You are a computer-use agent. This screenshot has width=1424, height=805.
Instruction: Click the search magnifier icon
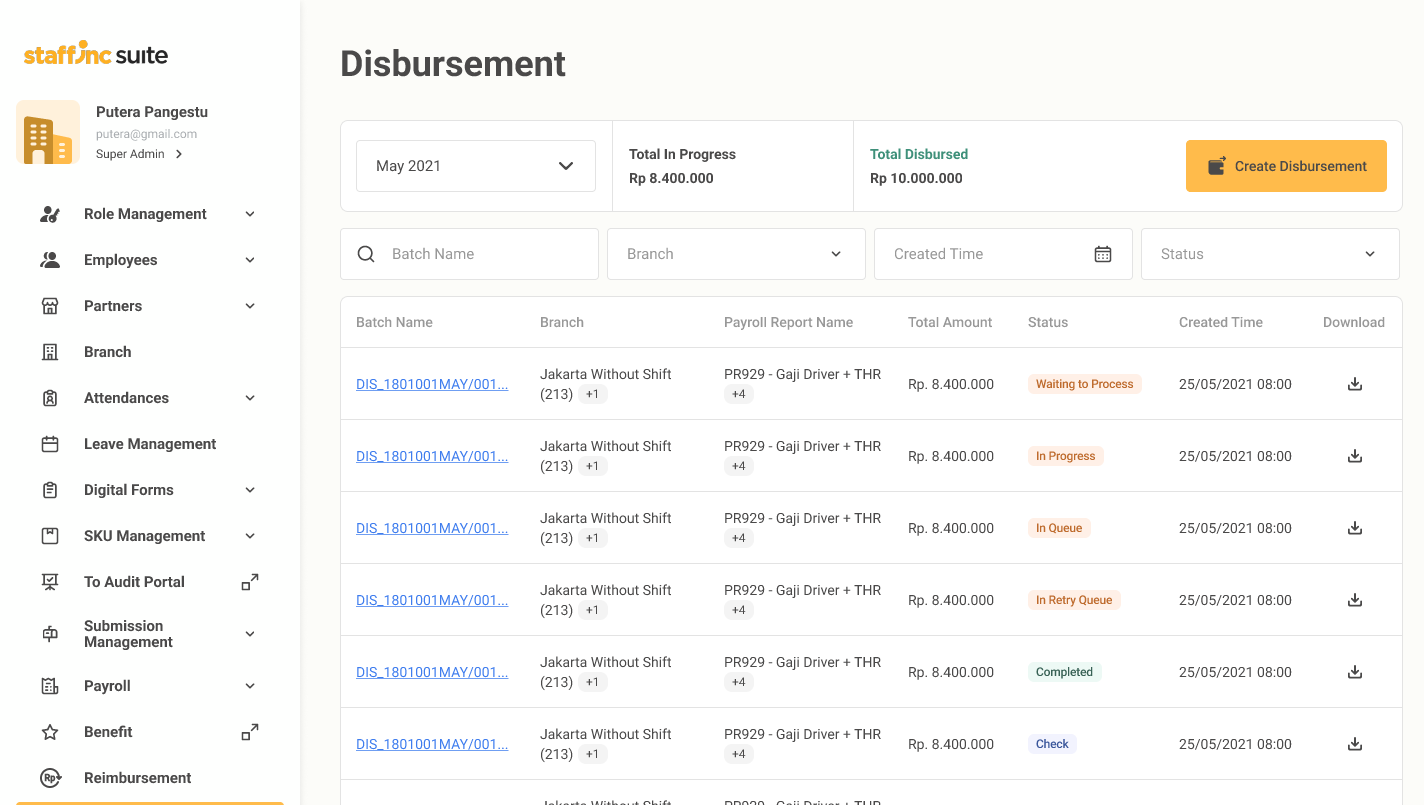point(366,254)
